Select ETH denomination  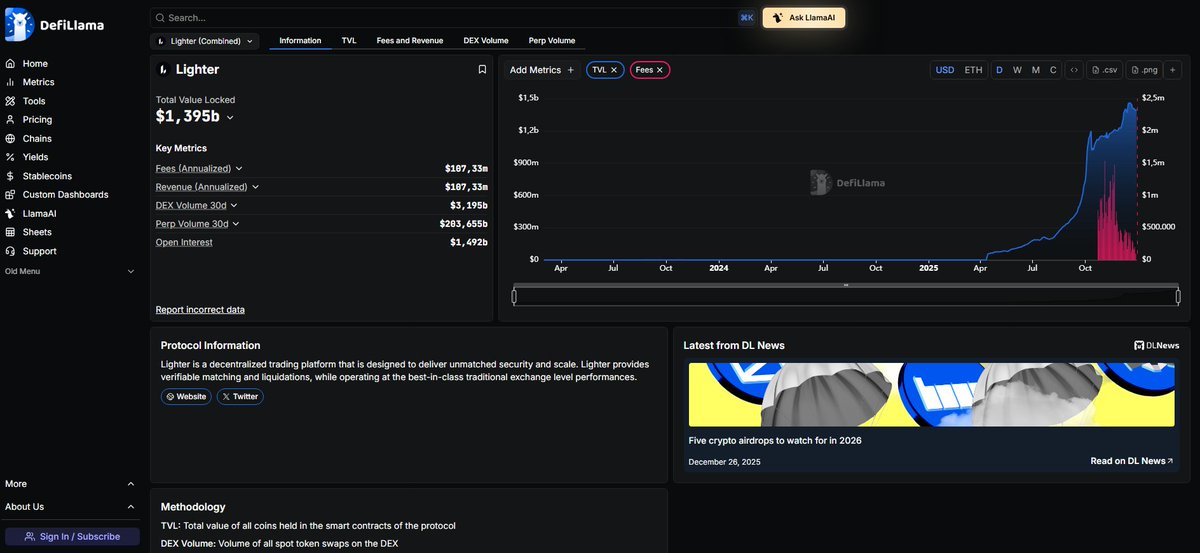973,70
